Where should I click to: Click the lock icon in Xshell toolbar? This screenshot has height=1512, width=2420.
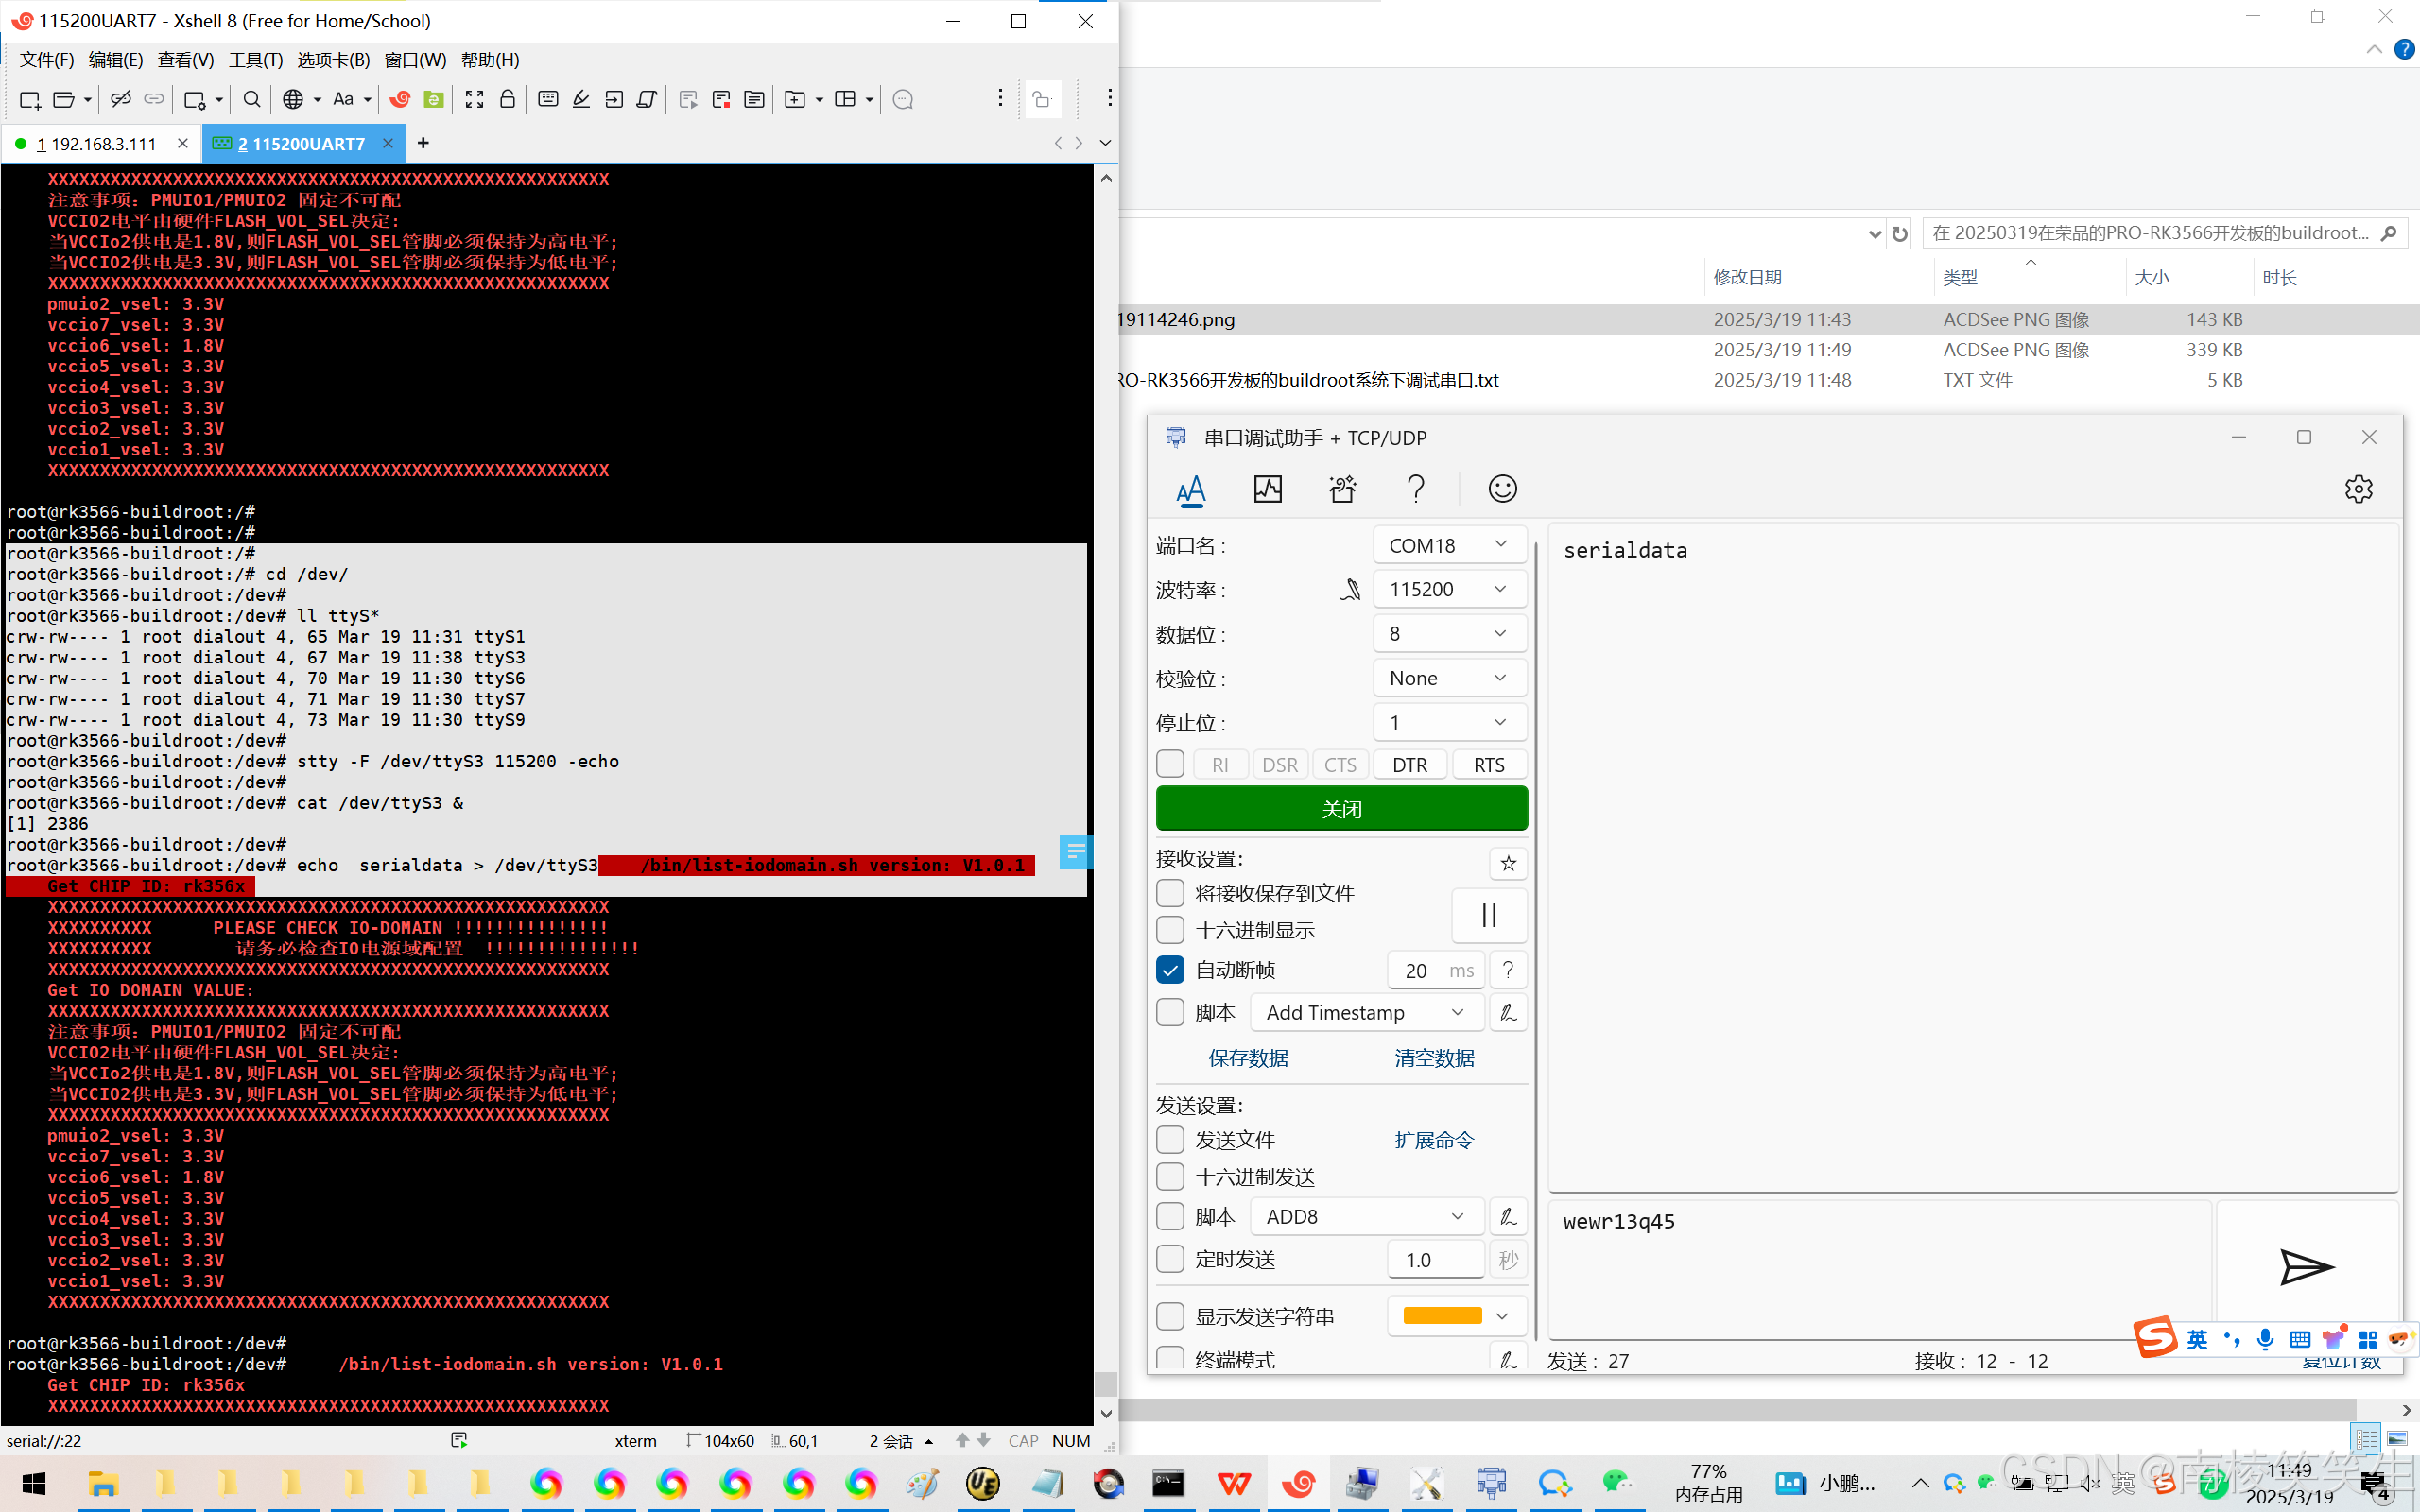[508, 99]
